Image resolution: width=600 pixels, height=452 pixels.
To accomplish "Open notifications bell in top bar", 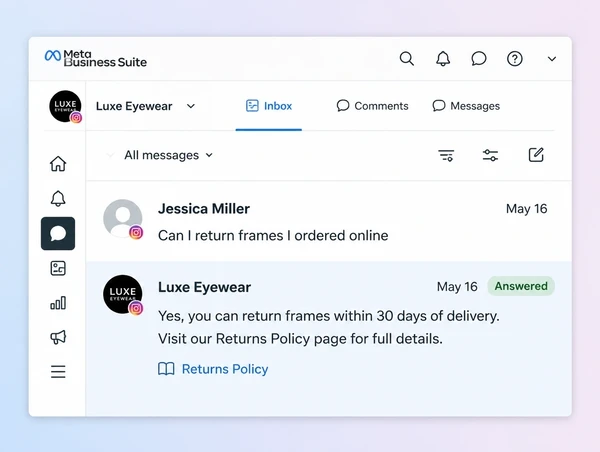I will pos(443,59).
